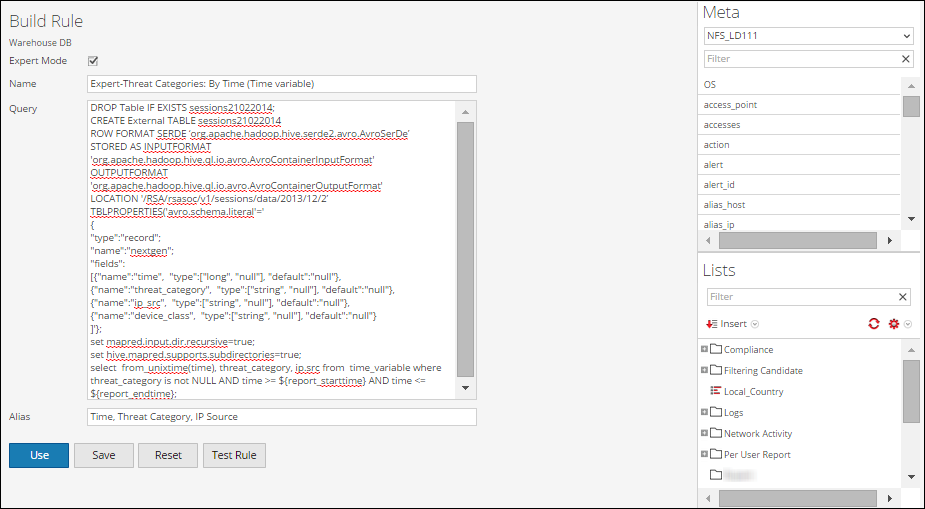The width and height of the screenshot is (925, 509).
Task: Click the Insert icon in Lists
Action: (711, 324)
